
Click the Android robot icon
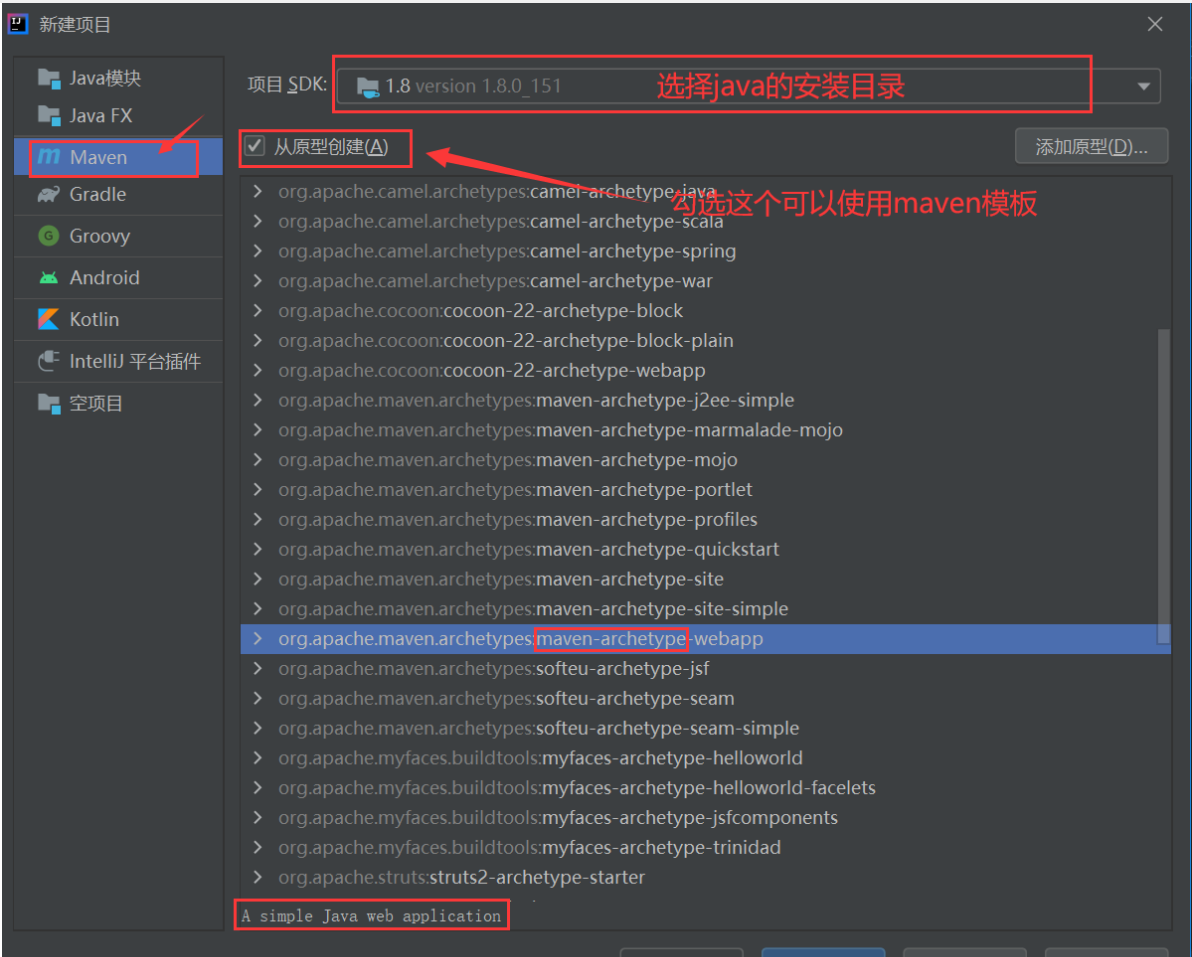49,277
